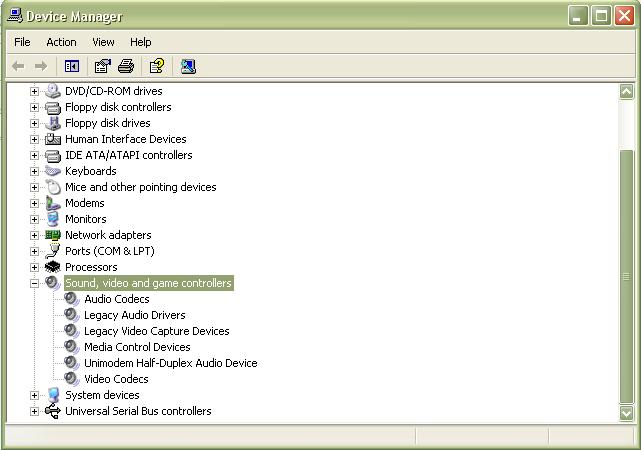
Task: Maximize the Device Manager window
Action: 601,16
